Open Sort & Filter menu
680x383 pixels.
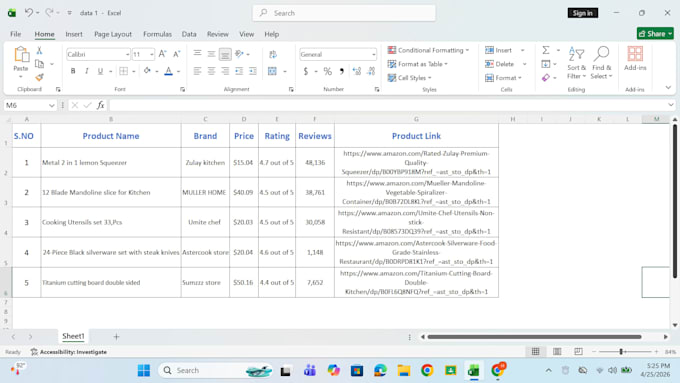[x=576, y=63]
